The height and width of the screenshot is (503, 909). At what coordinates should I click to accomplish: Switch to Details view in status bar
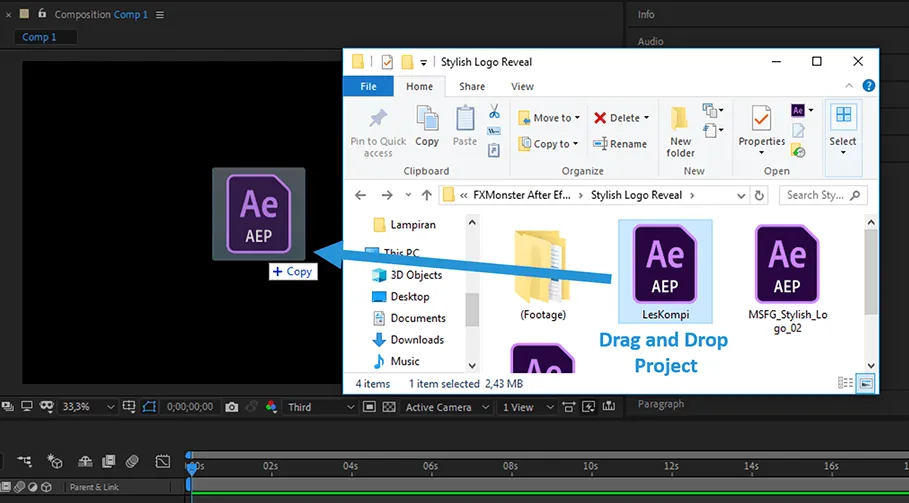846,383
